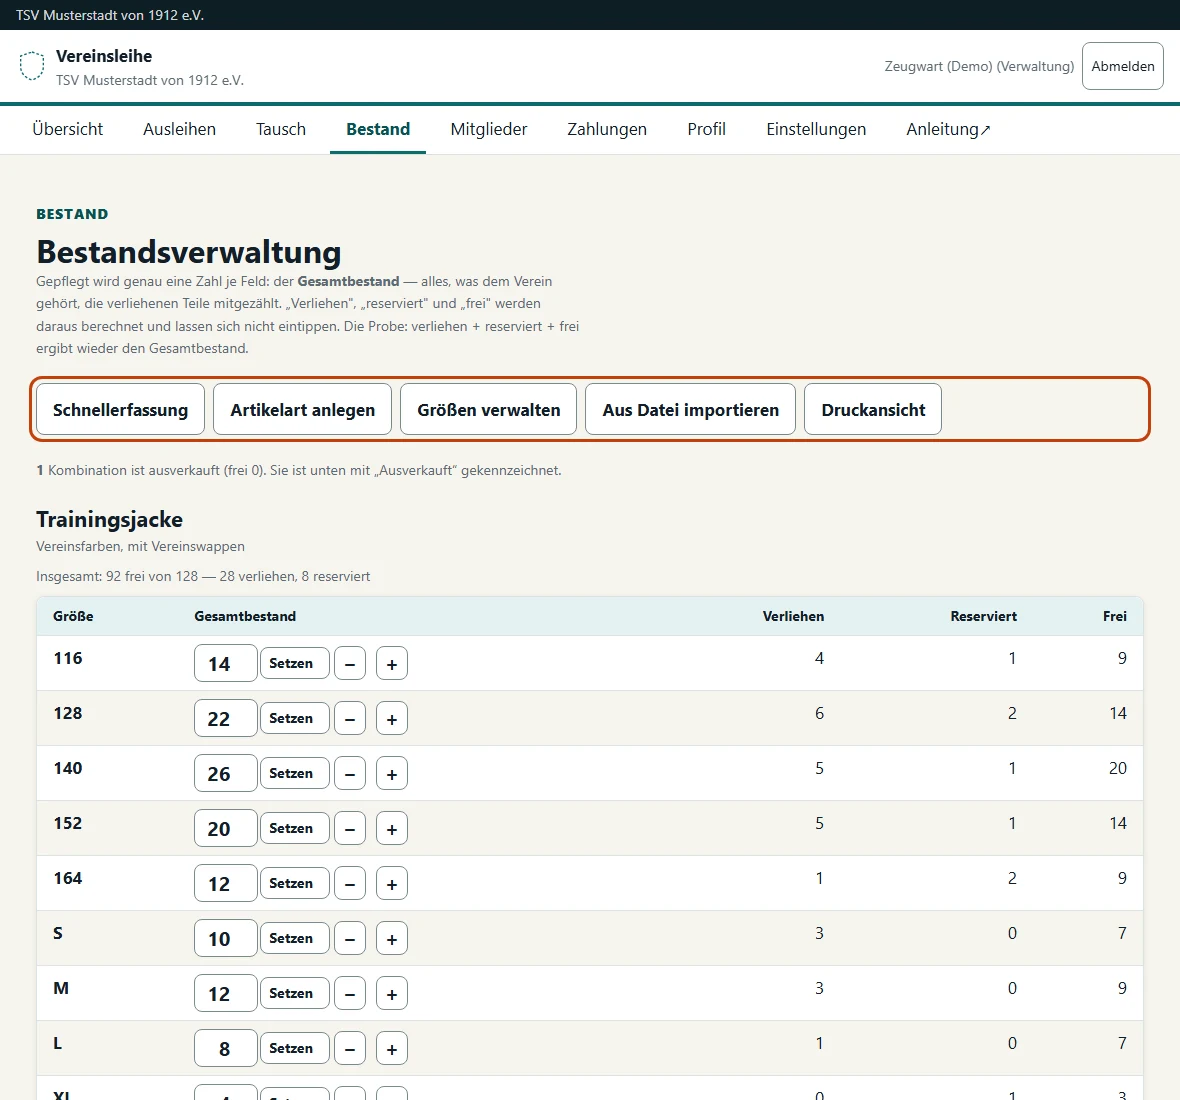Click the Reserviert column header
Screen dimensions: 1180x1100
(x=983, y=616)
